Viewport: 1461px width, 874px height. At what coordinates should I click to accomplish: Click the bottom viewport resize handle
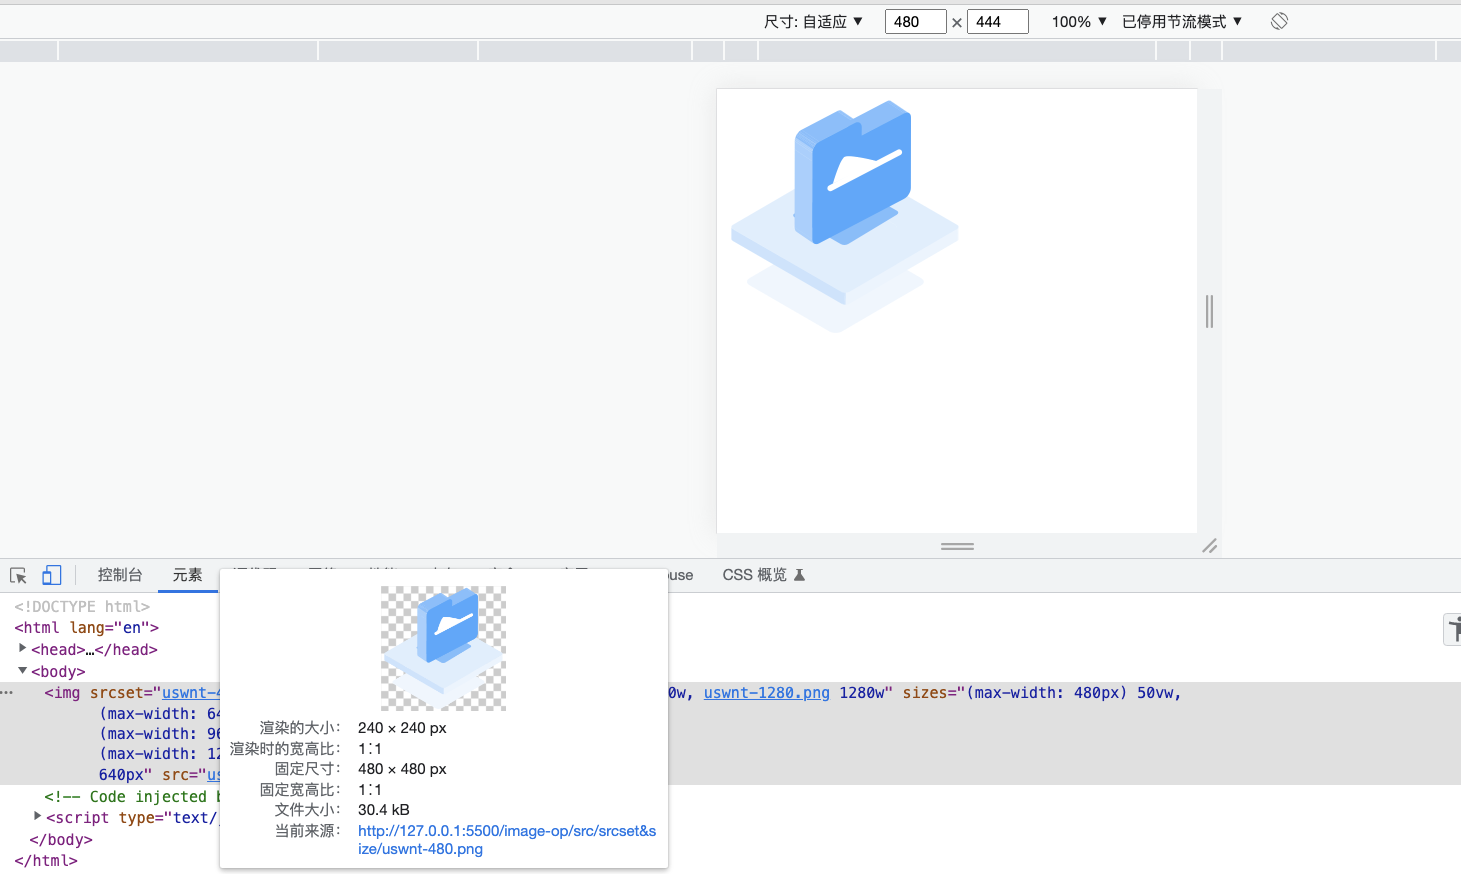(957, 546)
